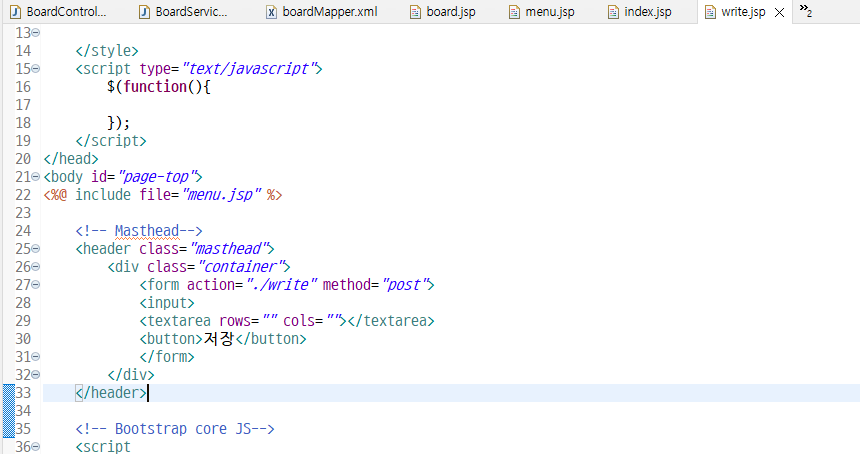Click the Bootstrap core JS comment
The width and height of the screenshot is (860, 454).
175,429
